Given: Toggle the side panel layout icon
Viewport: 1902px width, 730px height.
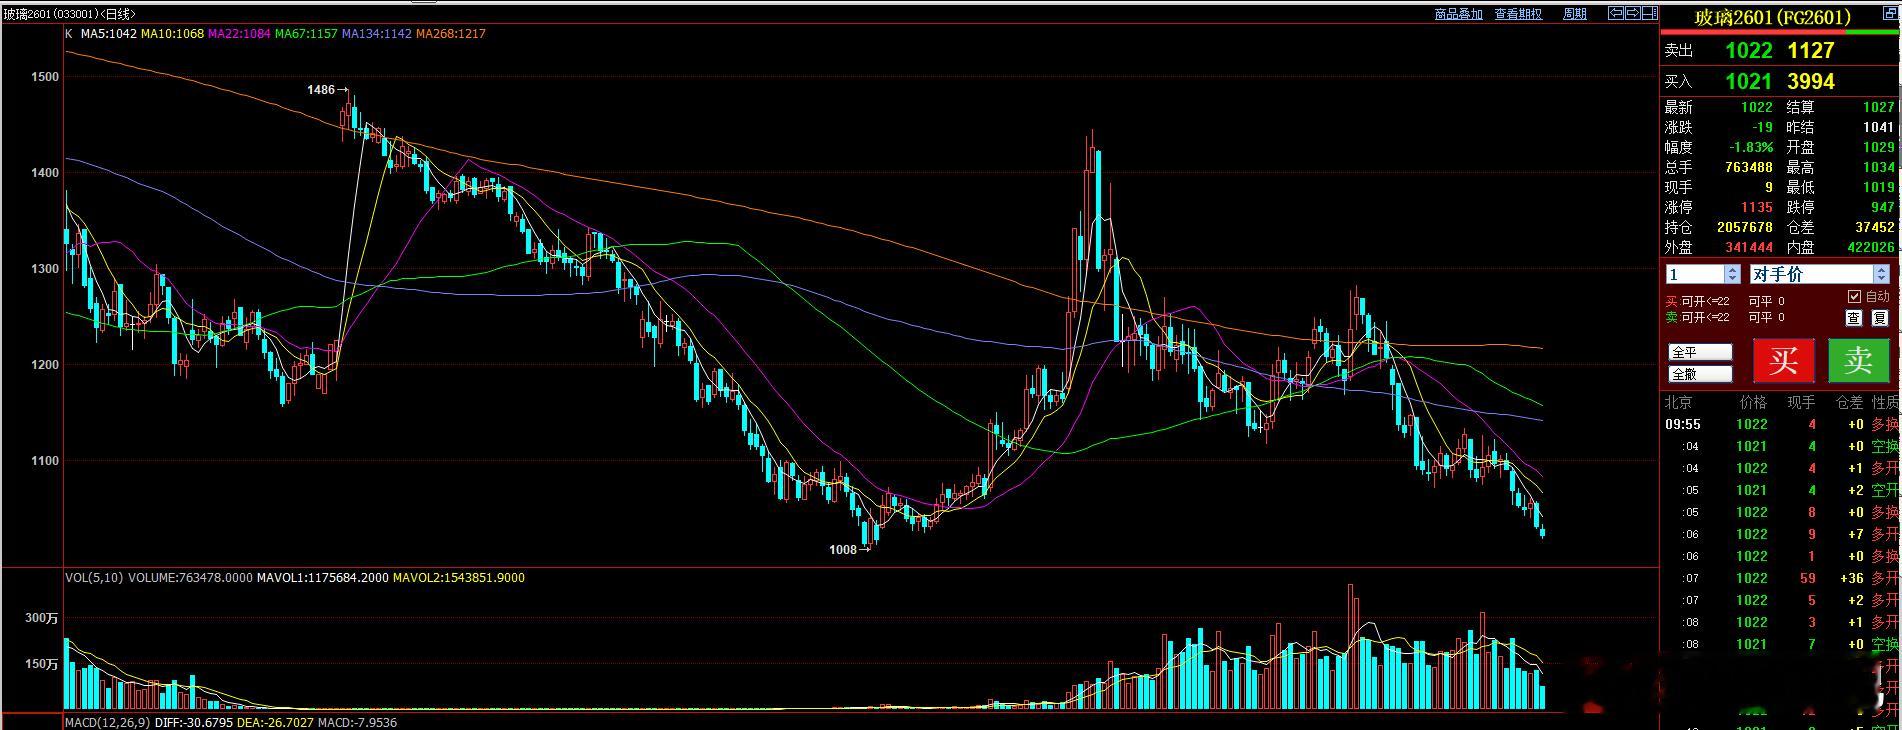Looking at the screenshot, I should tap(1650, 13).
